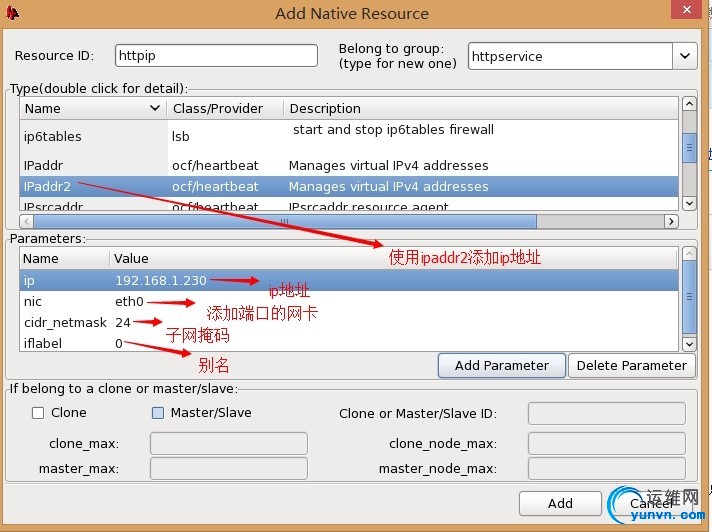Click the parameters scroll down arrow
Viewport: 712px width, 532px height.
[689, 344]
